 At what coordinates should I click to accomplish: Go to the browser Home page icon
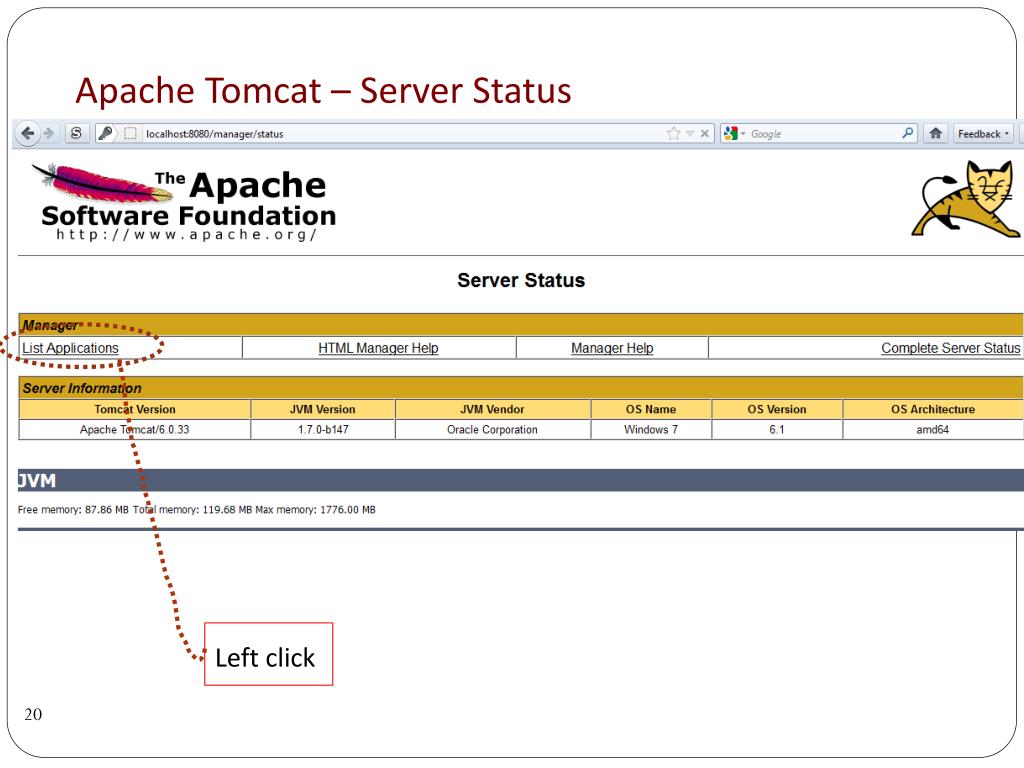coord(935,133)
